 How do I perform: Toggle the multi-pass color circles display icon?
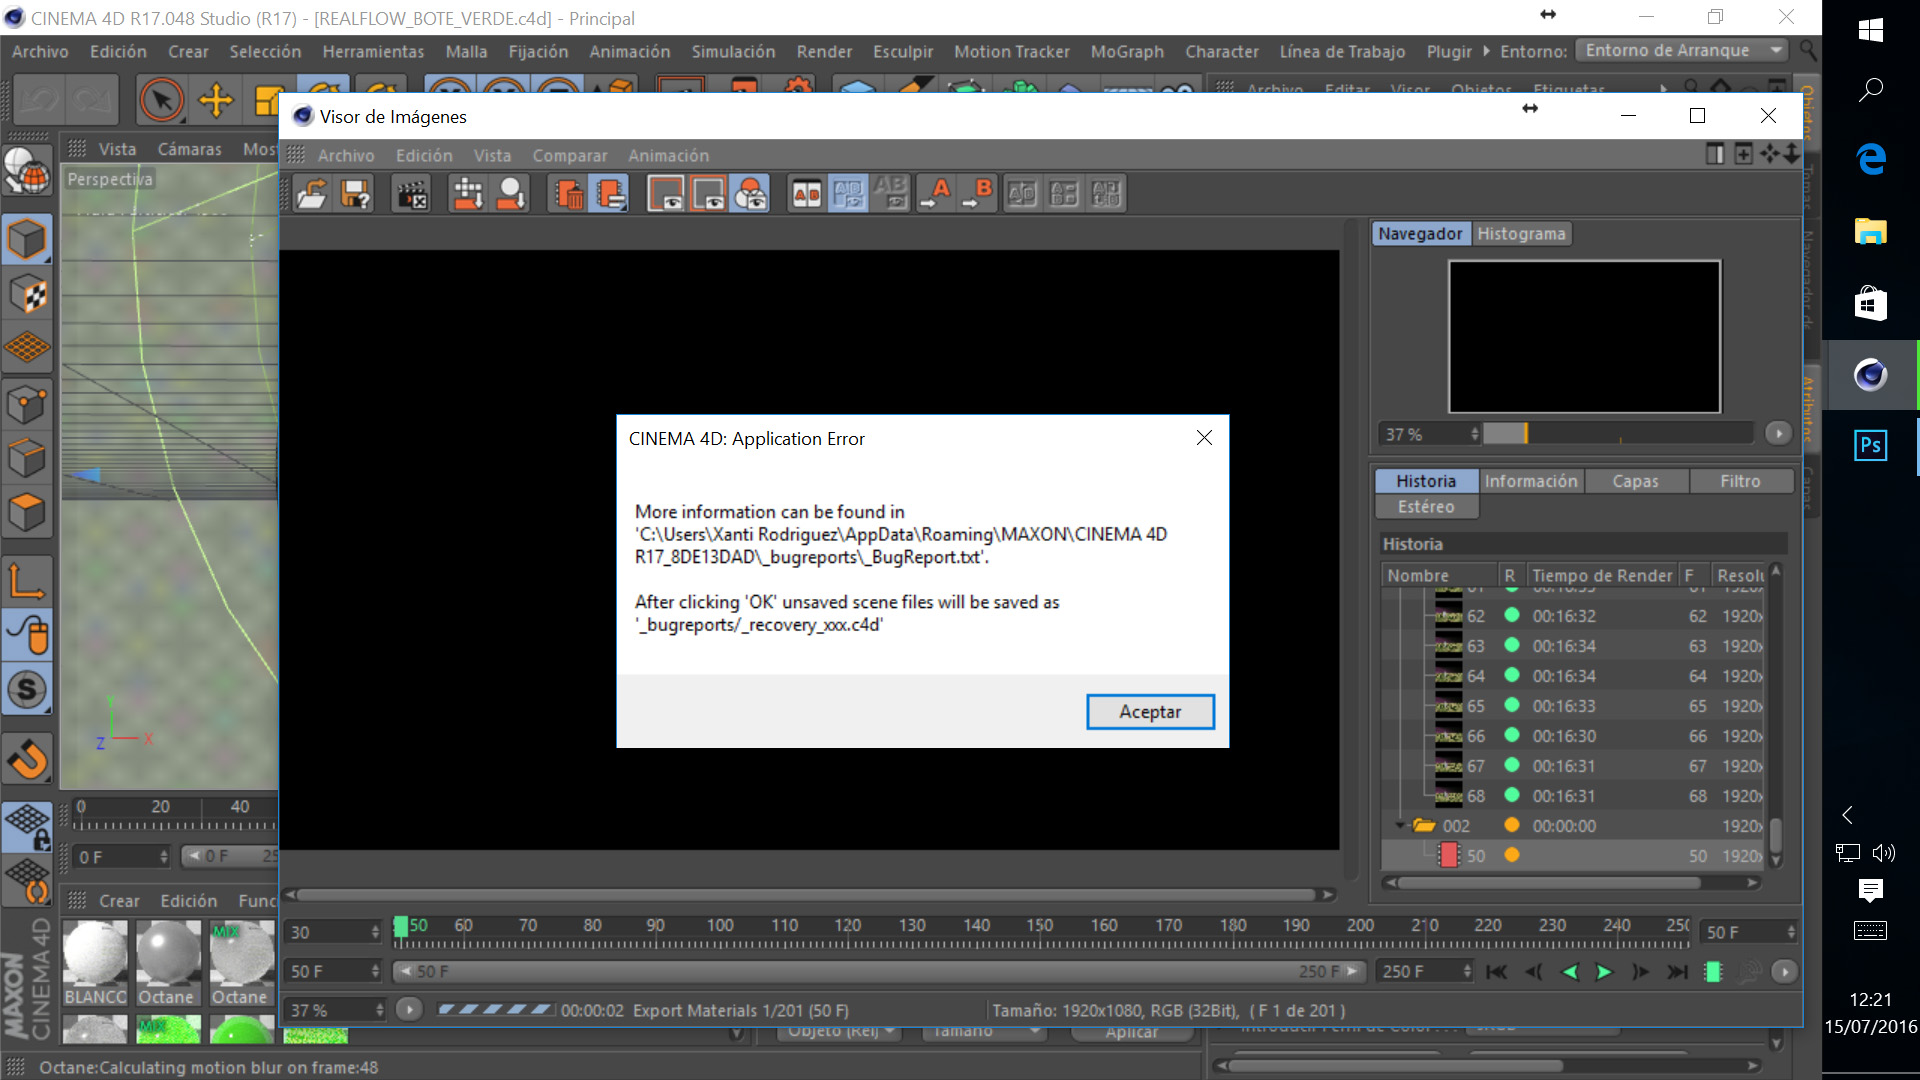[x=750, y=194]
